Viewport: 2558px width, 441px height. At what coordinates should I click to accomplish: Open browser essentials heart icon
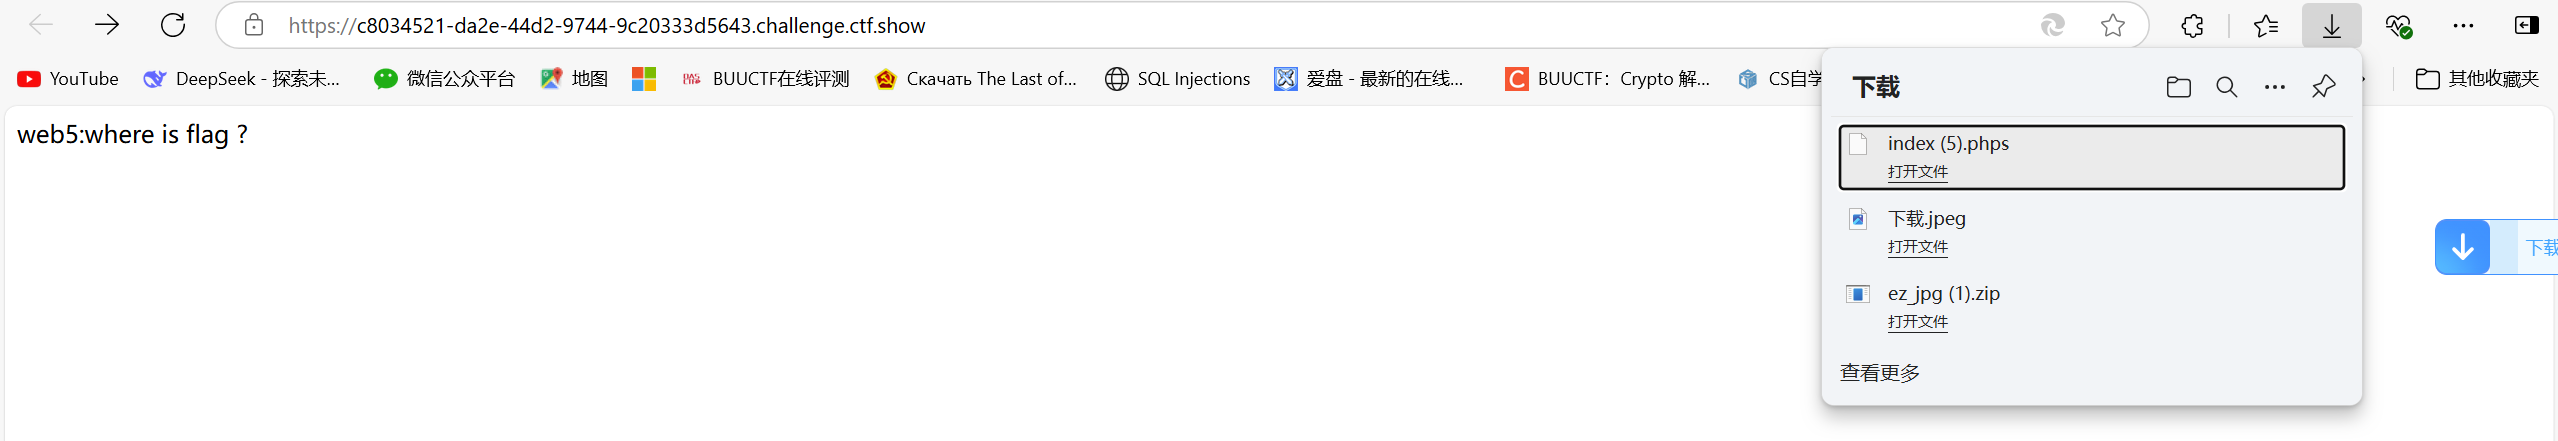[2398, 26]
